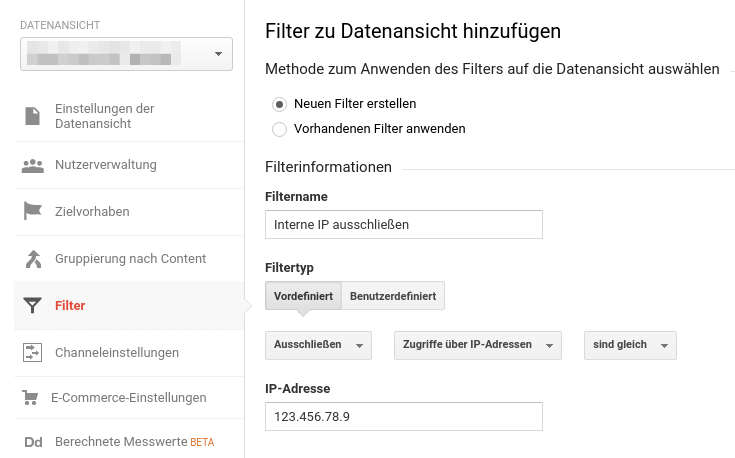The width and height of the screenshot is (735, 458).
Task: Click the merge icon for Gruppierung nach Content
Action: (x=33, y=259)
